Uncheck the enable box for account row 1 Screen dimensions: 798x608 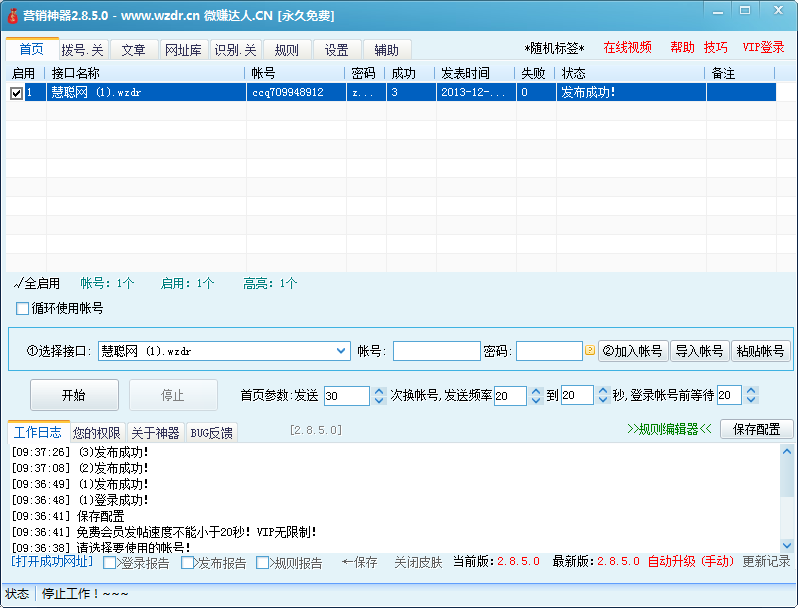tap(16, 92)
